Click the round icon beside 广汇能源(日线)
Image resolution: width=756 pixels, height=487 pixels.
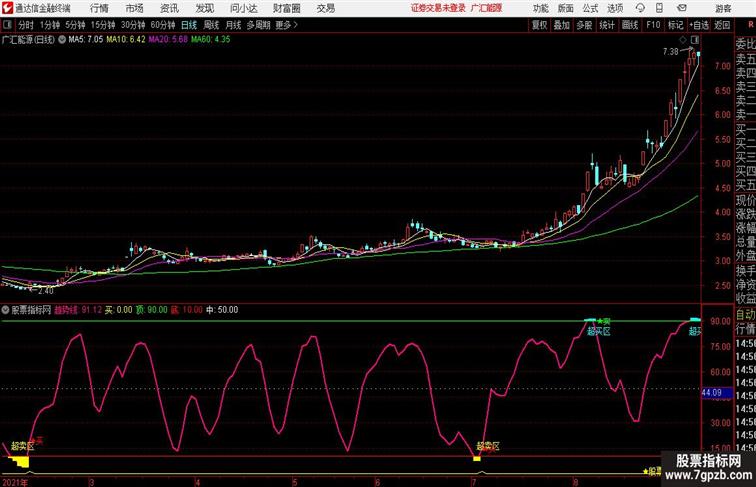pyautogui.click(x=62, y=40)
